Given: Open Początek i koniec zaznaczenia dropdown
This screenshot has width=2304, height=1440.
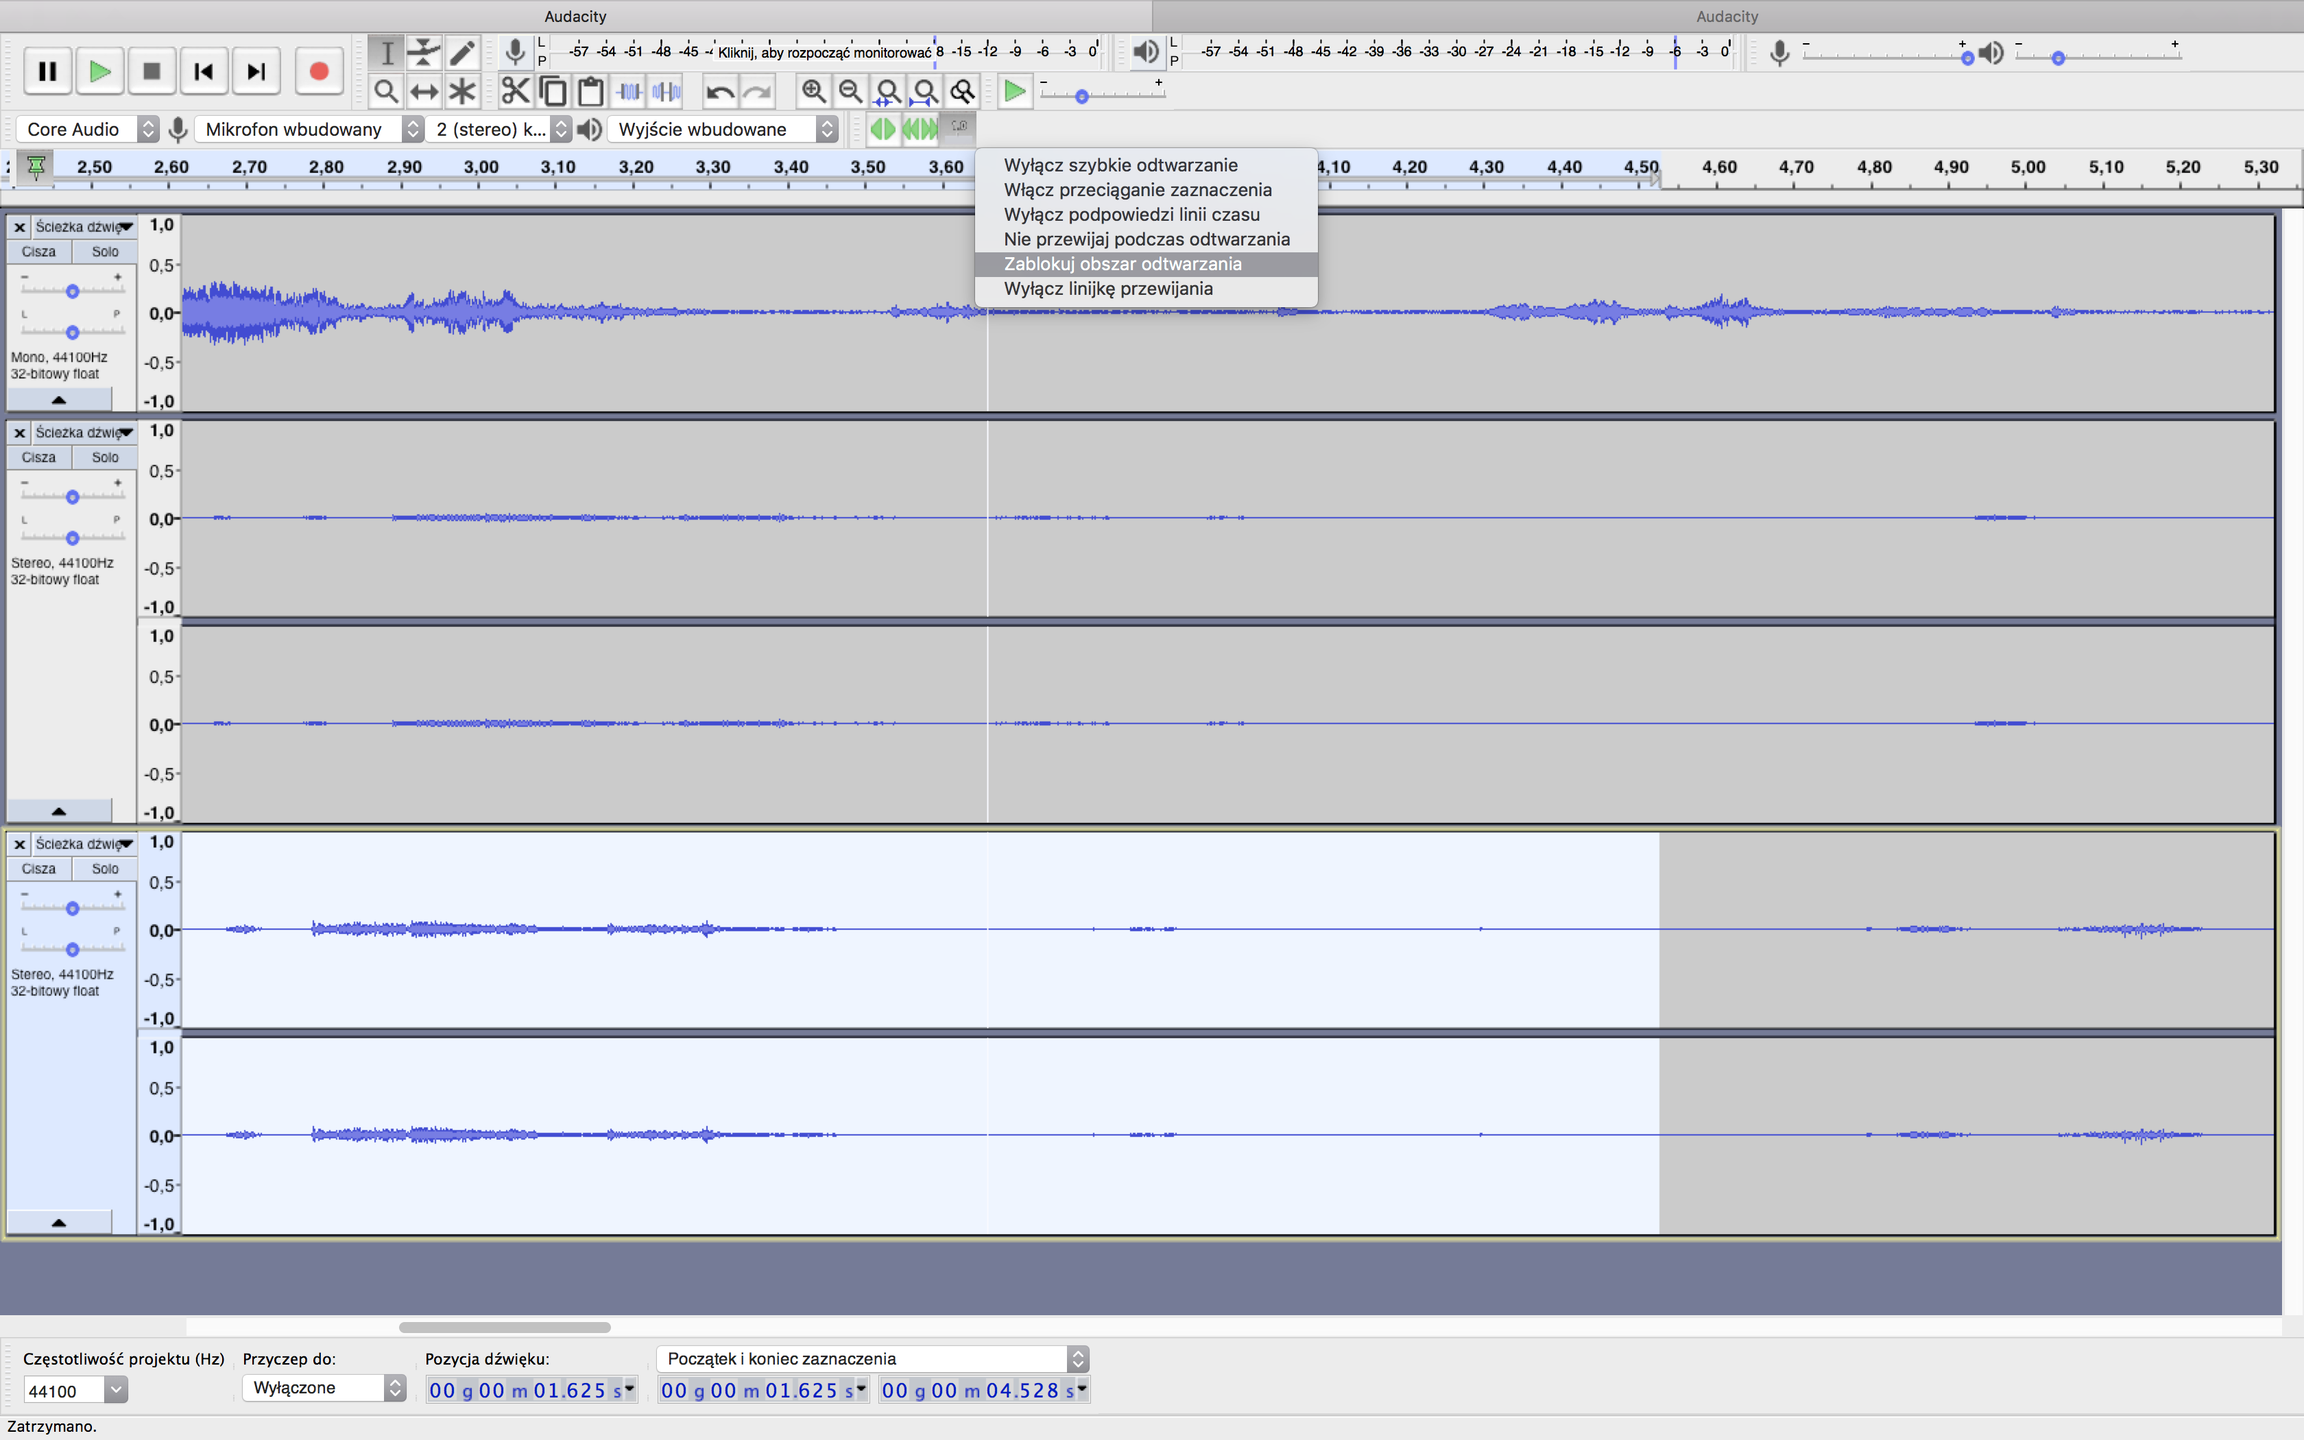Looking at the screenshot, I should point(872,1358).
